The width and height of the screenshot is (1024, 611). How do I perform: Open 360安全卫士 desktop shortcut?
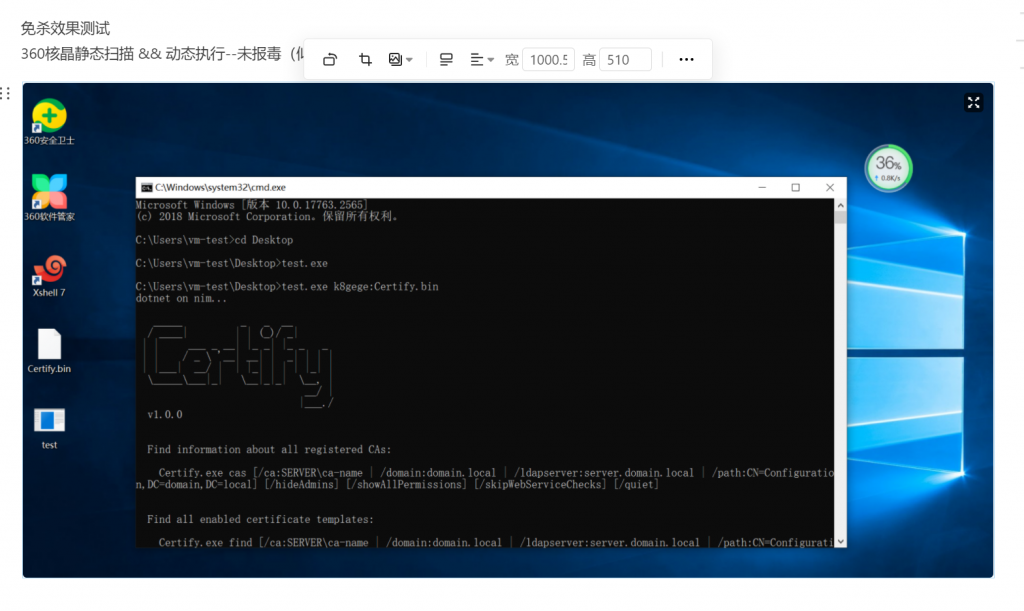(49, 122)
